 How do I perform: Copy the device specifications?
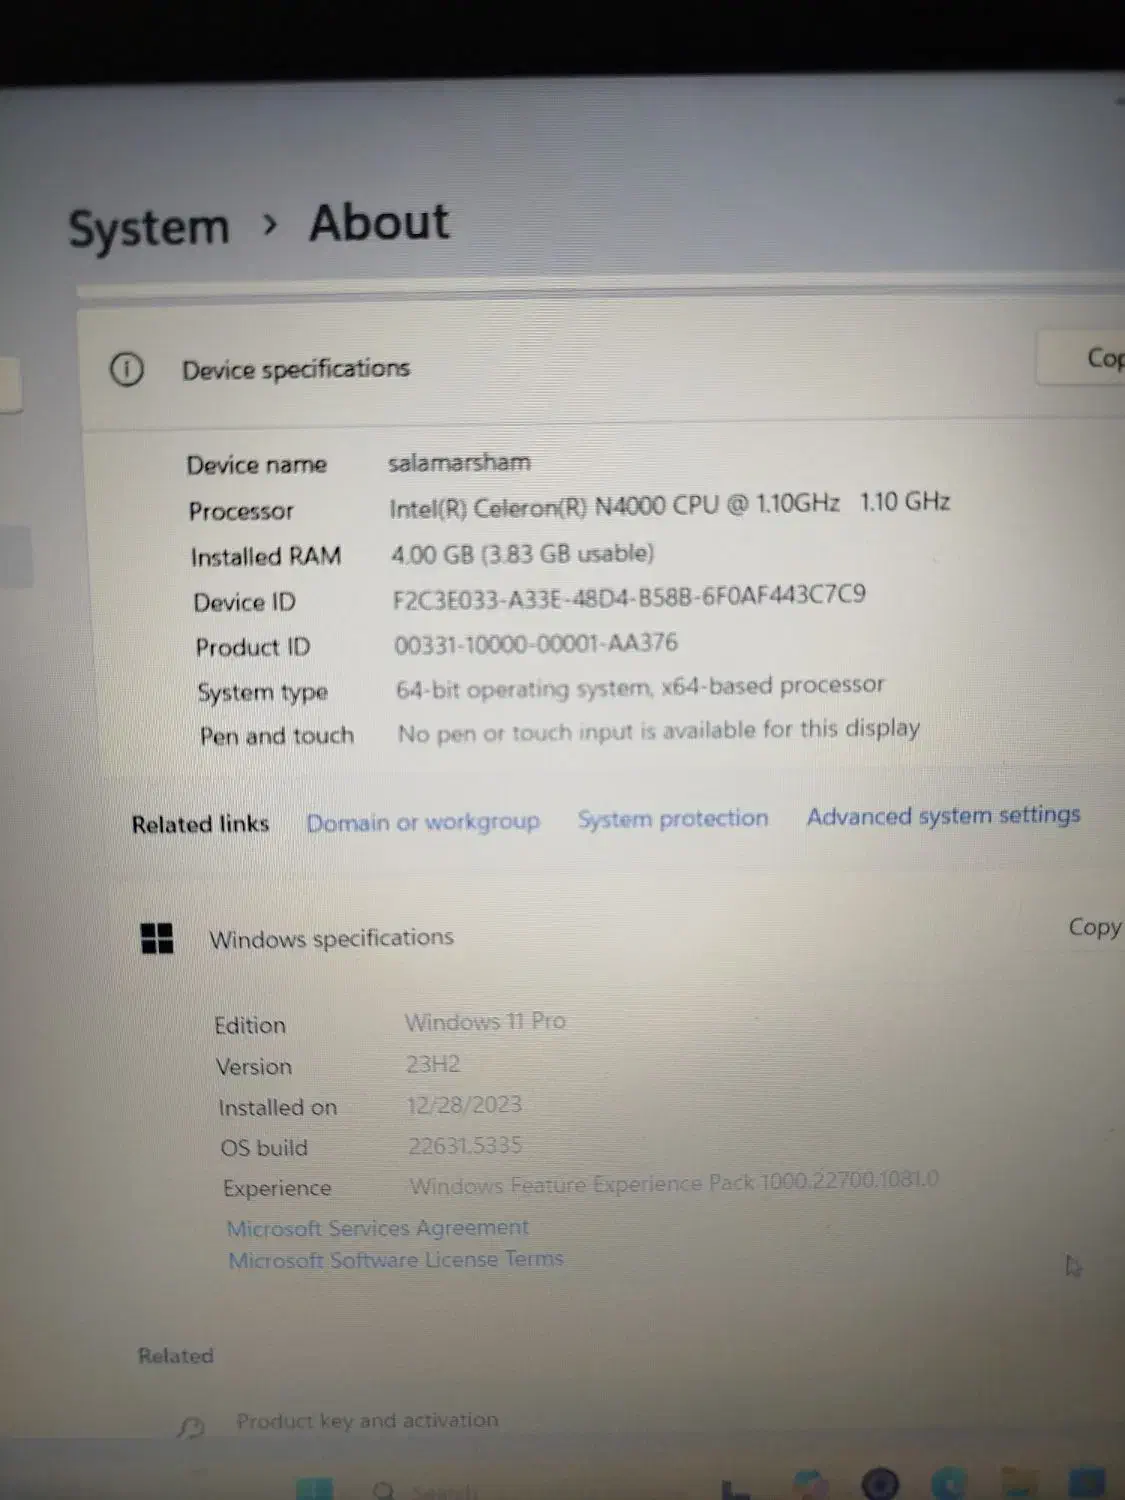(x=1100, y=358)
